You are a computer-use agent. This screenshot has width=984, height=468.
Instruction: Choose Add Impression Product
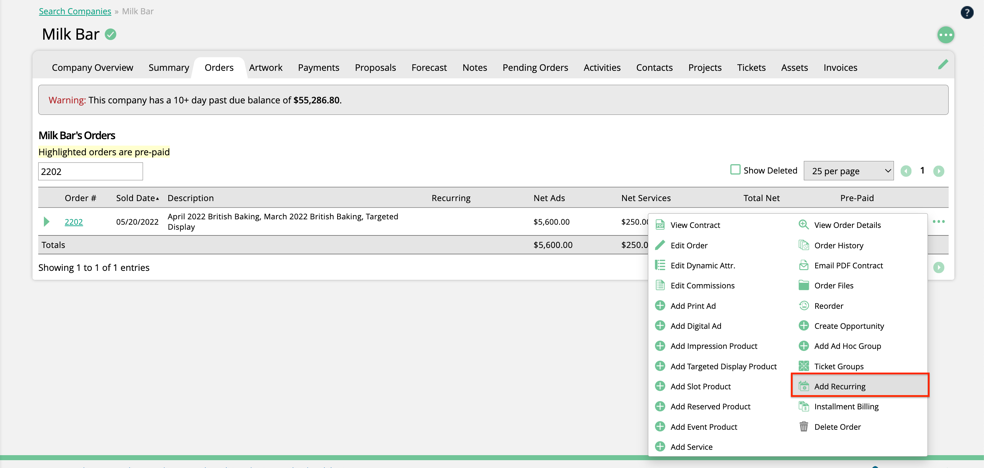coord(714,346)
